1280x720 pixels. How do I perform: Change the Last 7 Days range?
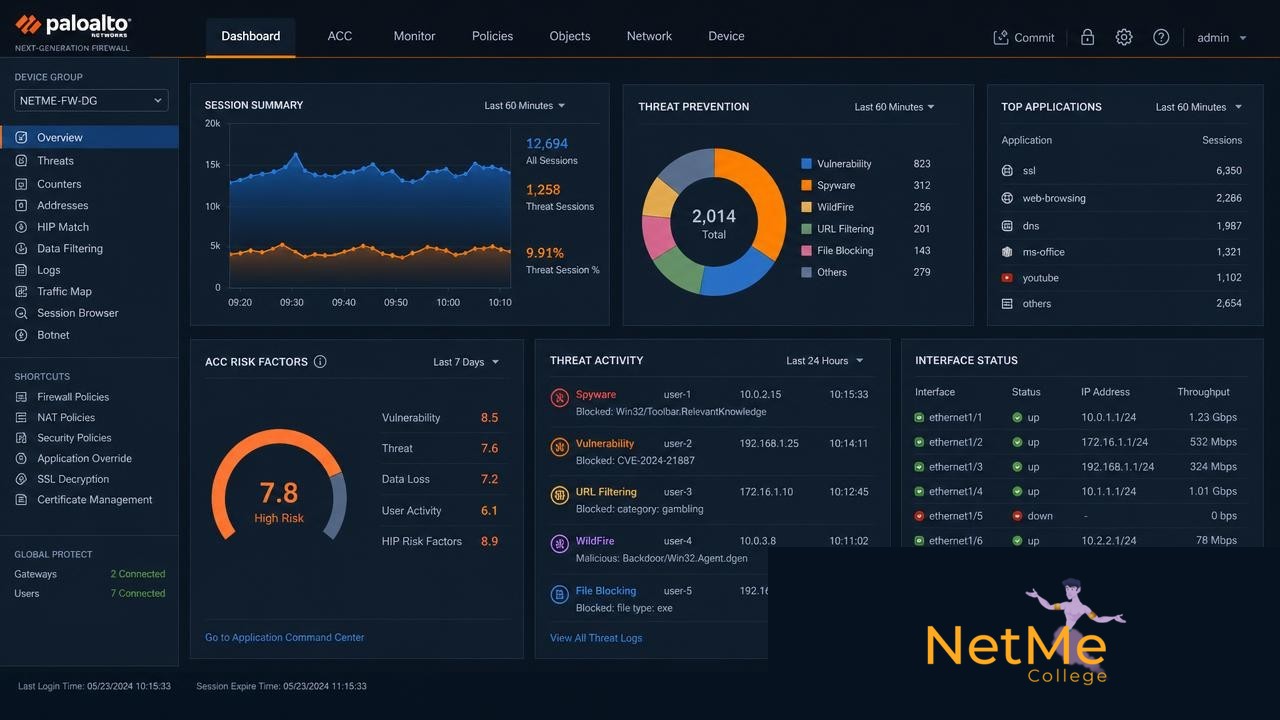tap(466, 362)
